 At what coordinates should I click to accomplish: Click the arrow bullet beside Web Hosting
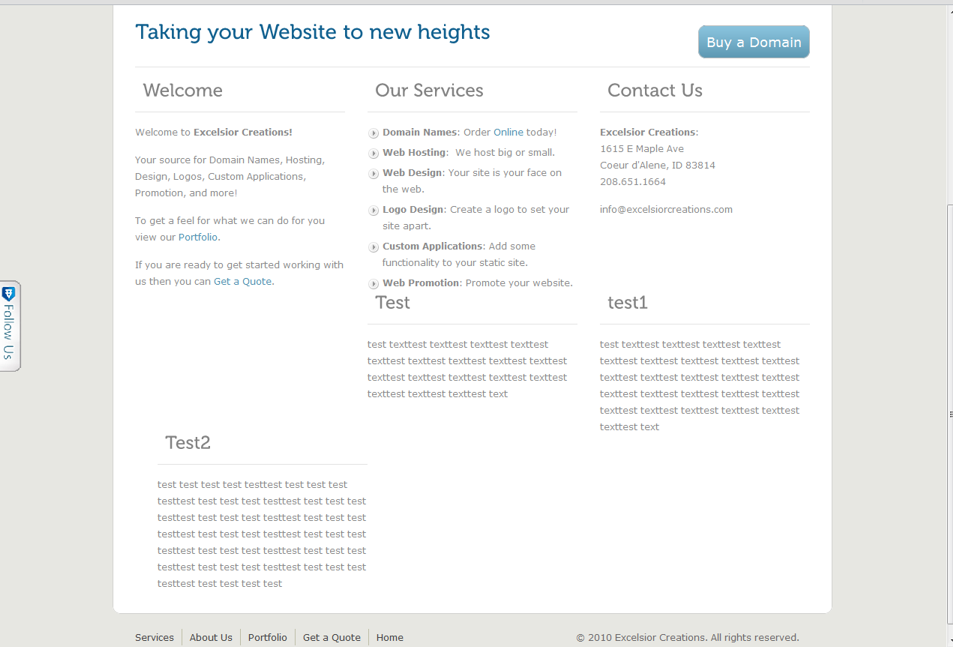click(x=374, y=154)
